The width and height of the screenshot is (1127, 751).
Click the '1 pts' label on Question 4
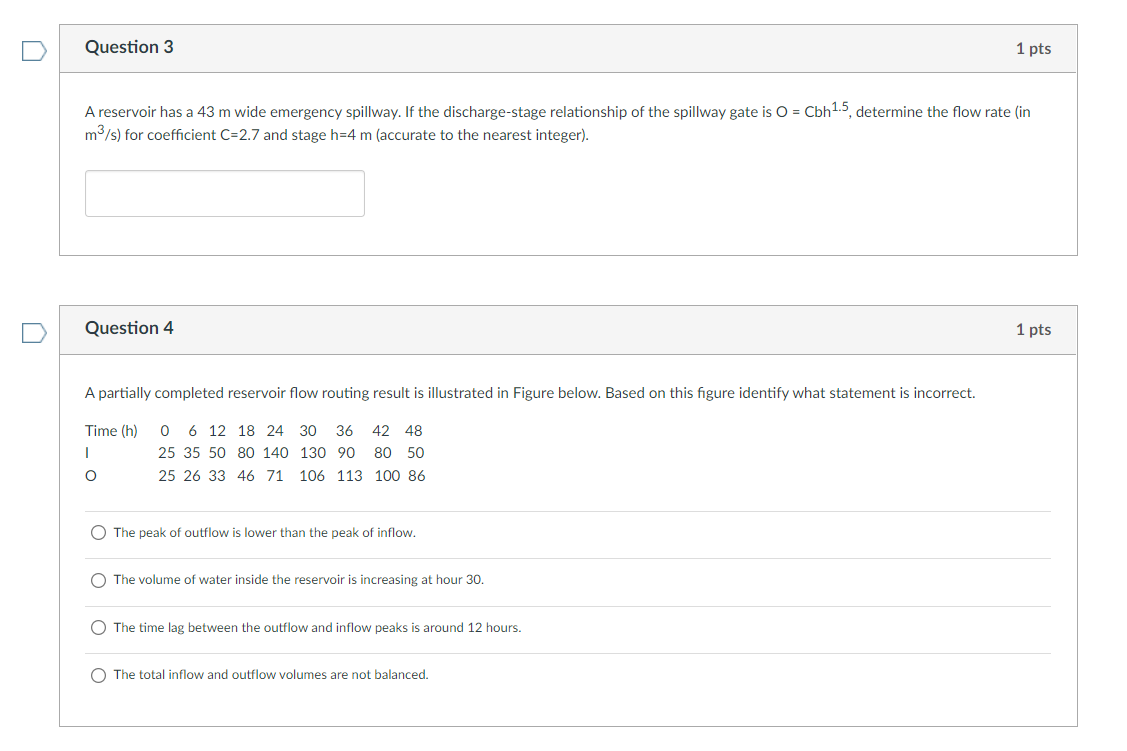[x=1034, y=328]
